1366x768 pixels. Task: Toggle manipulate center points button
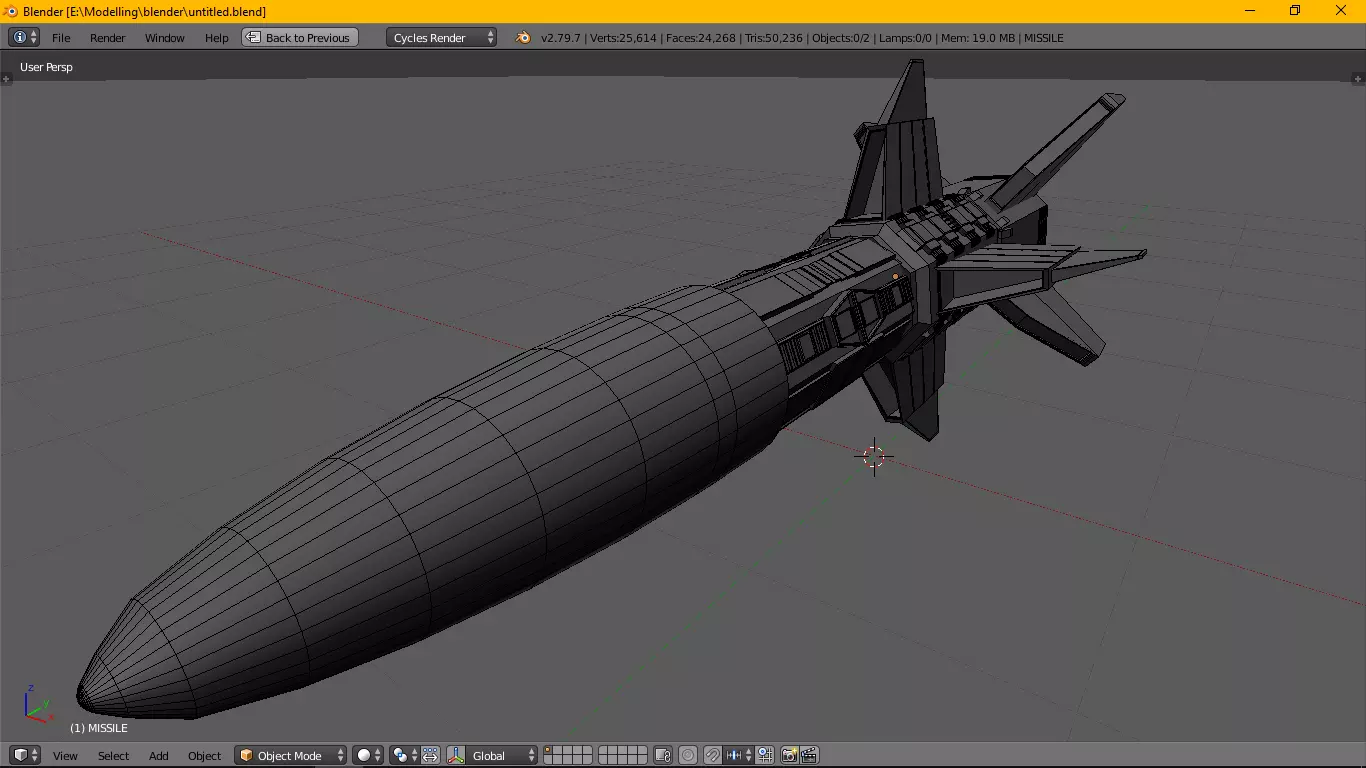pos(430,755)
